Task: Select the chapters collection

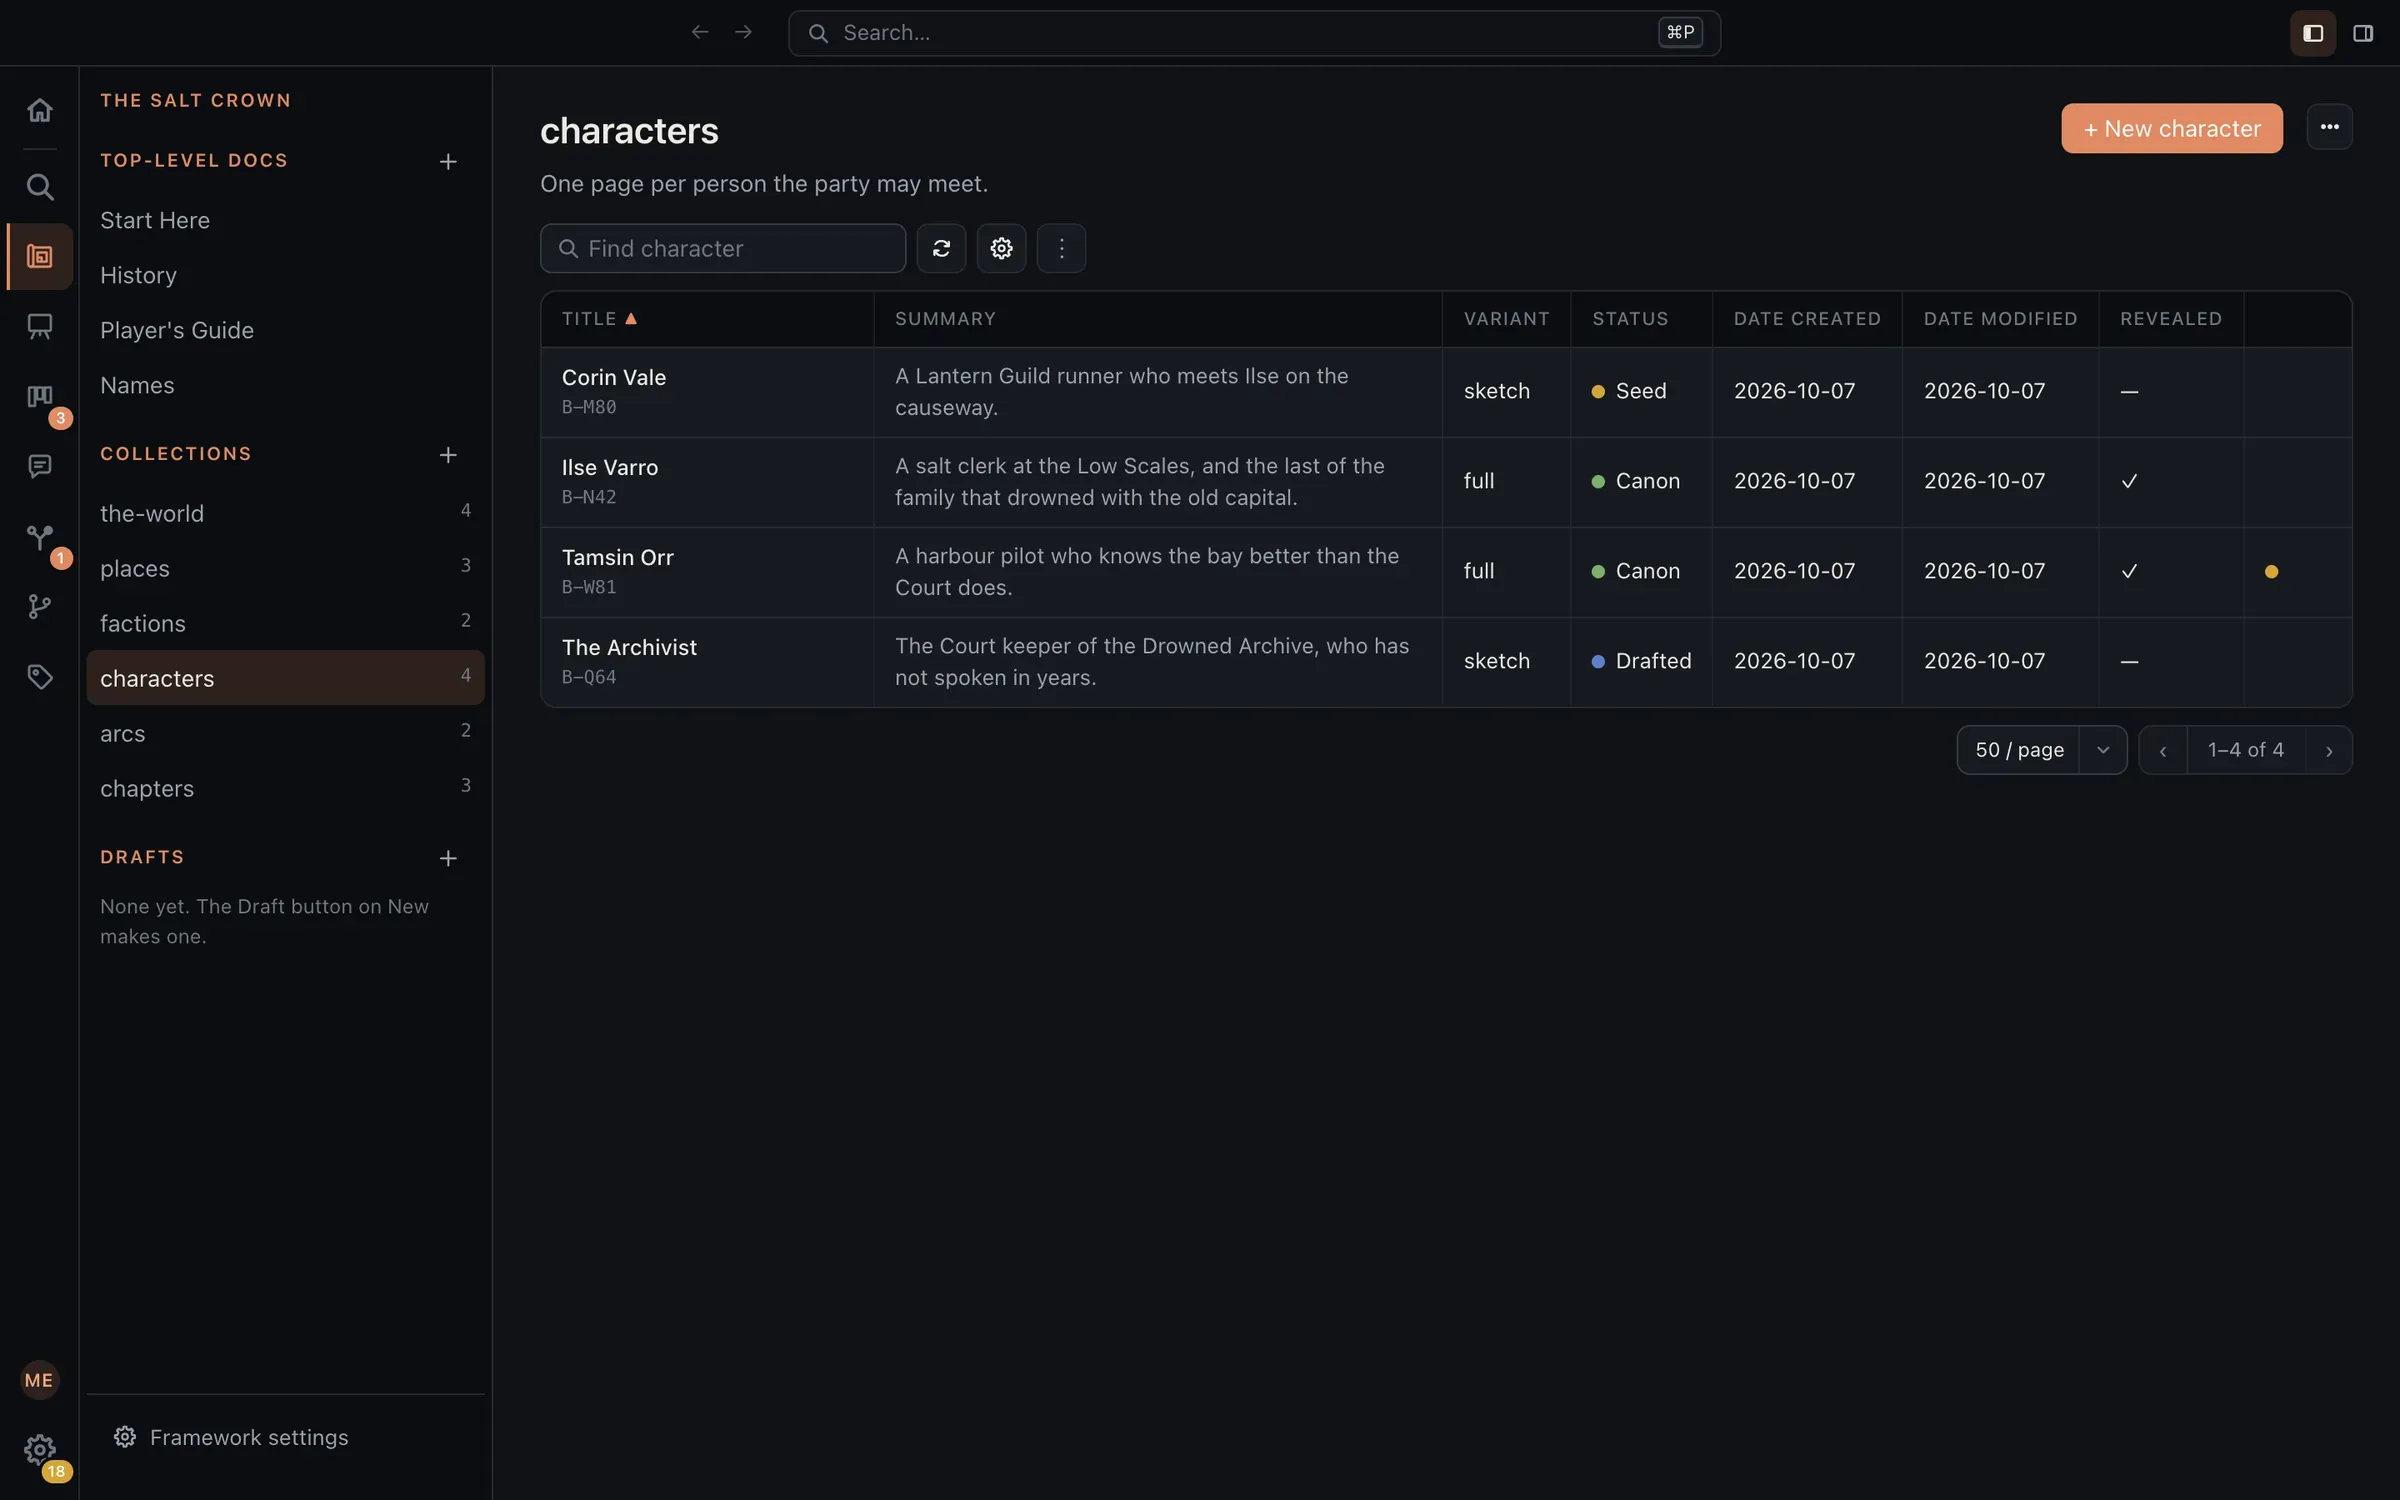Action: pyautogui.click(x=285, y=788)
